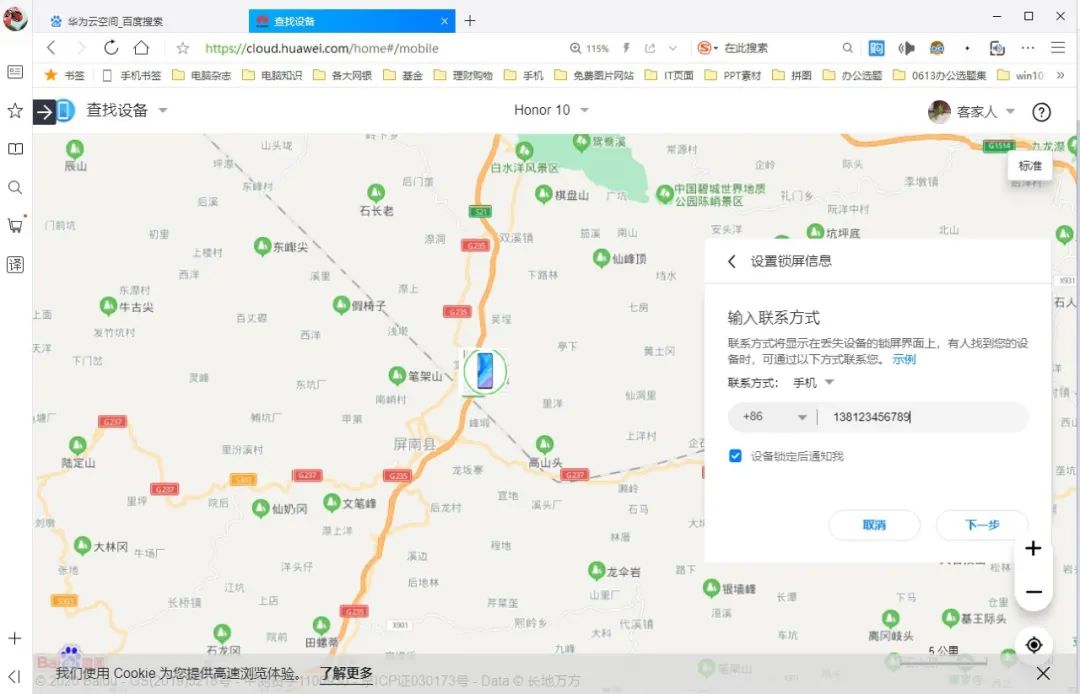
Task: Click the bookmark star inside the address bar
Action: click(x=182, y=47)
